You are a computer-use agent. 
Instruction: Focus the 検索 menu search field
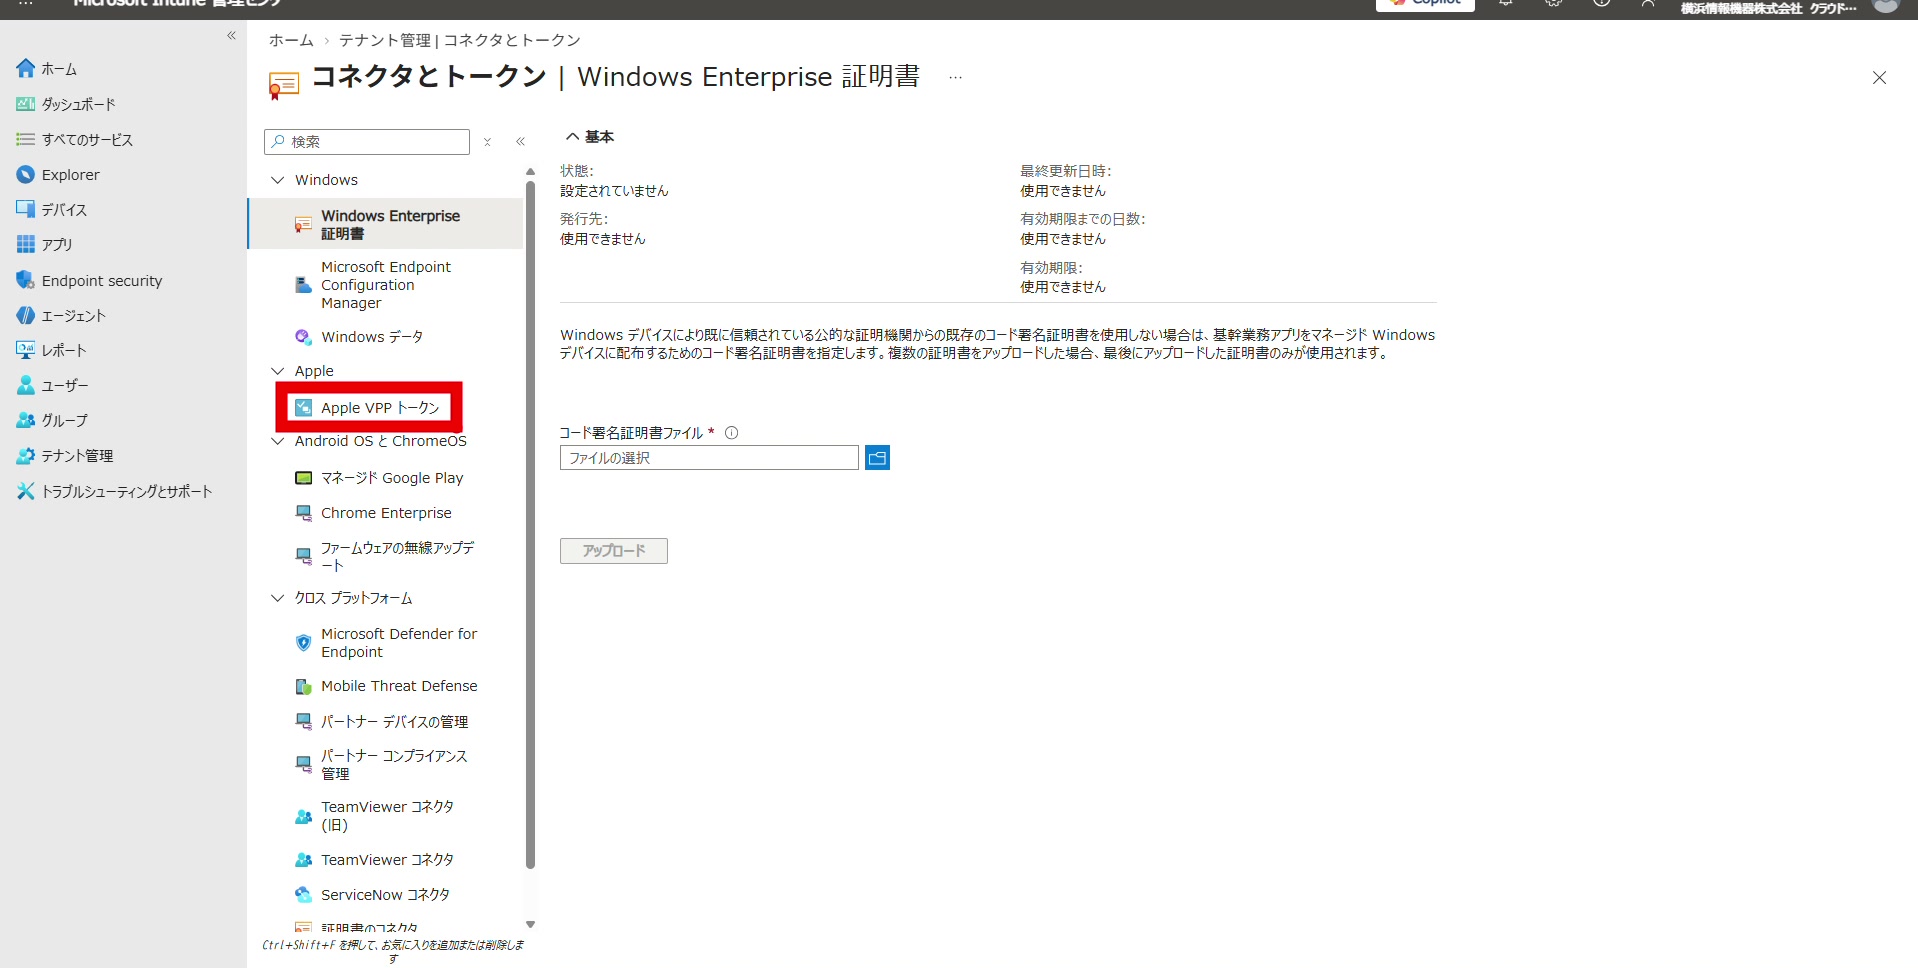coord(367,142)
